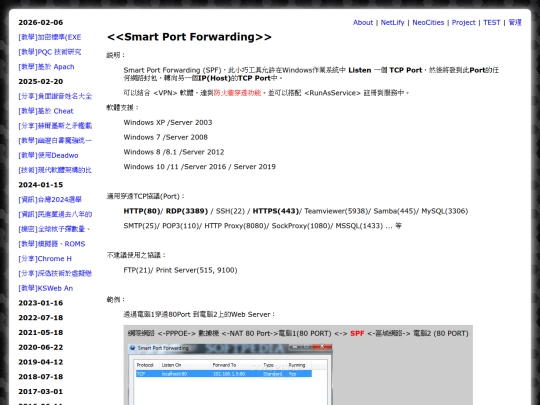
Task: Expand the 2023-01-16 date group
Action: coord(41,303)
